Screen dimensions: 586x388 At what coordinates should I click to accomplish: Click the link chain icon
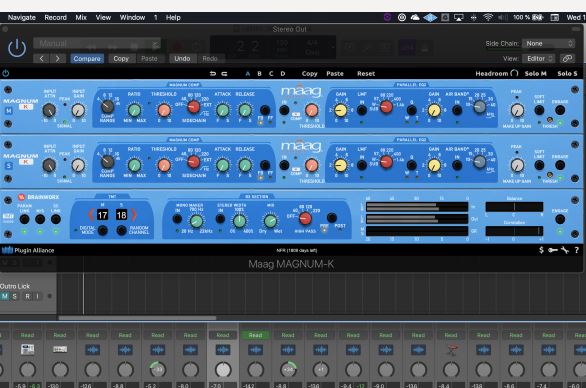[567, 58]
